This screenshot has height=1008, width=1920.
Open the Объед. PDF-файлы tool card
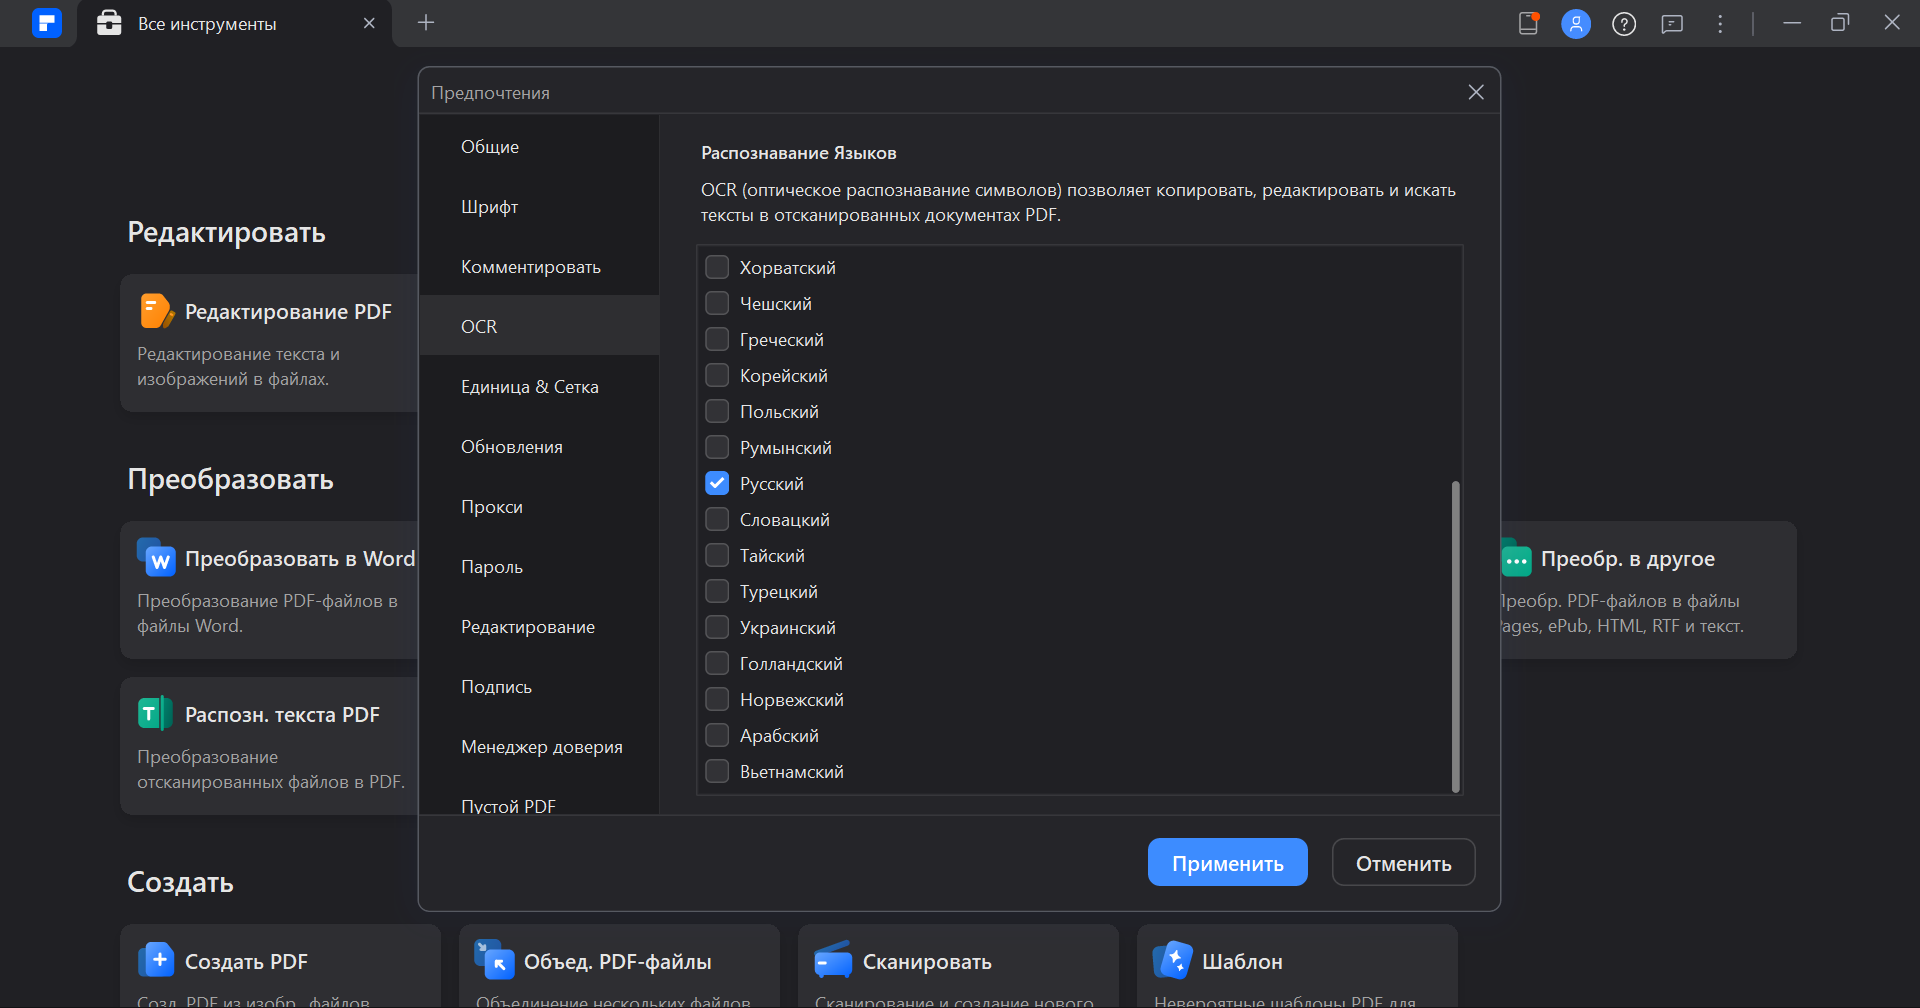pyautogui.click(x=619, y=966)
